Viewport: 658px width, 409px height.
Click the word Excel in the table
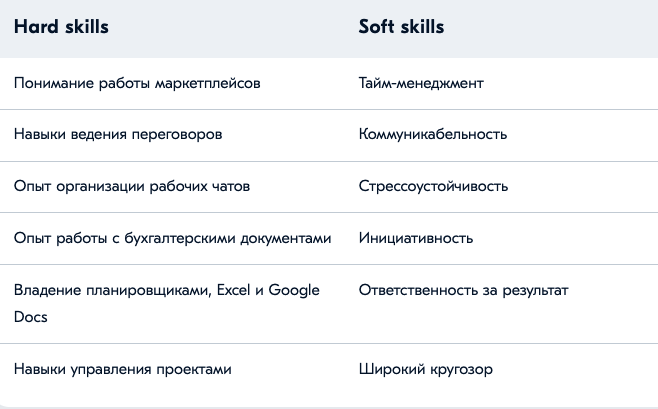(x=233, y=290)
